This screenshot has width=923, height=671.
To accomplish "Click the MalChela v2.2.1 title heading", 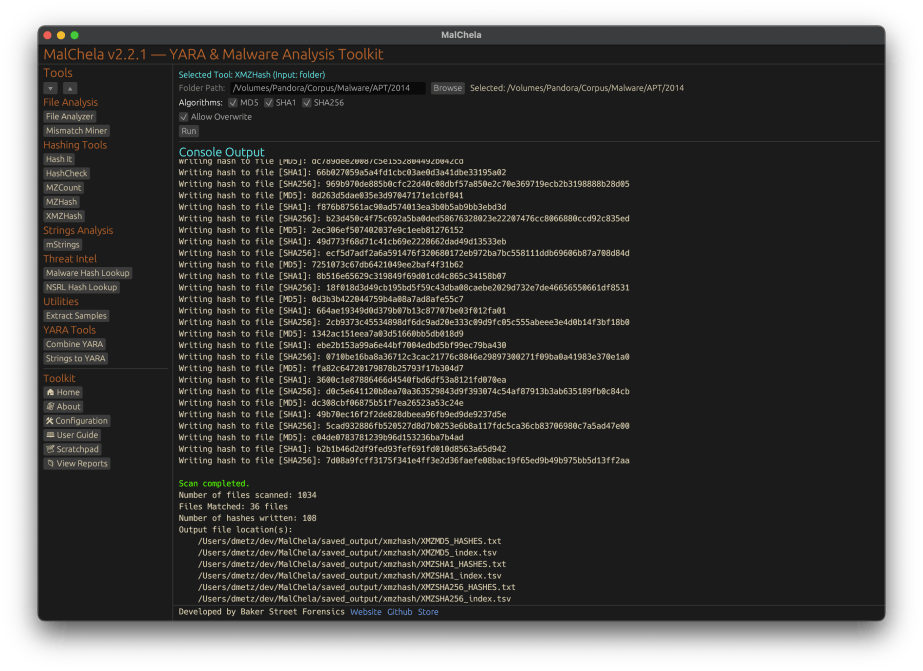I will click(213, 54).
